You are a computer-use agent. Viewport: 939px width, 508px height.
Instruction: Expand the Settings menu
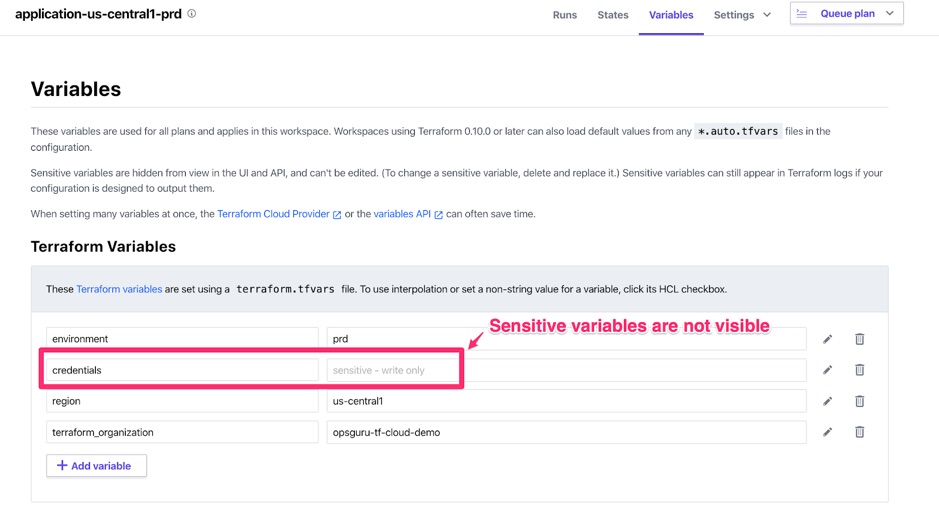click(x=741, y=15)
